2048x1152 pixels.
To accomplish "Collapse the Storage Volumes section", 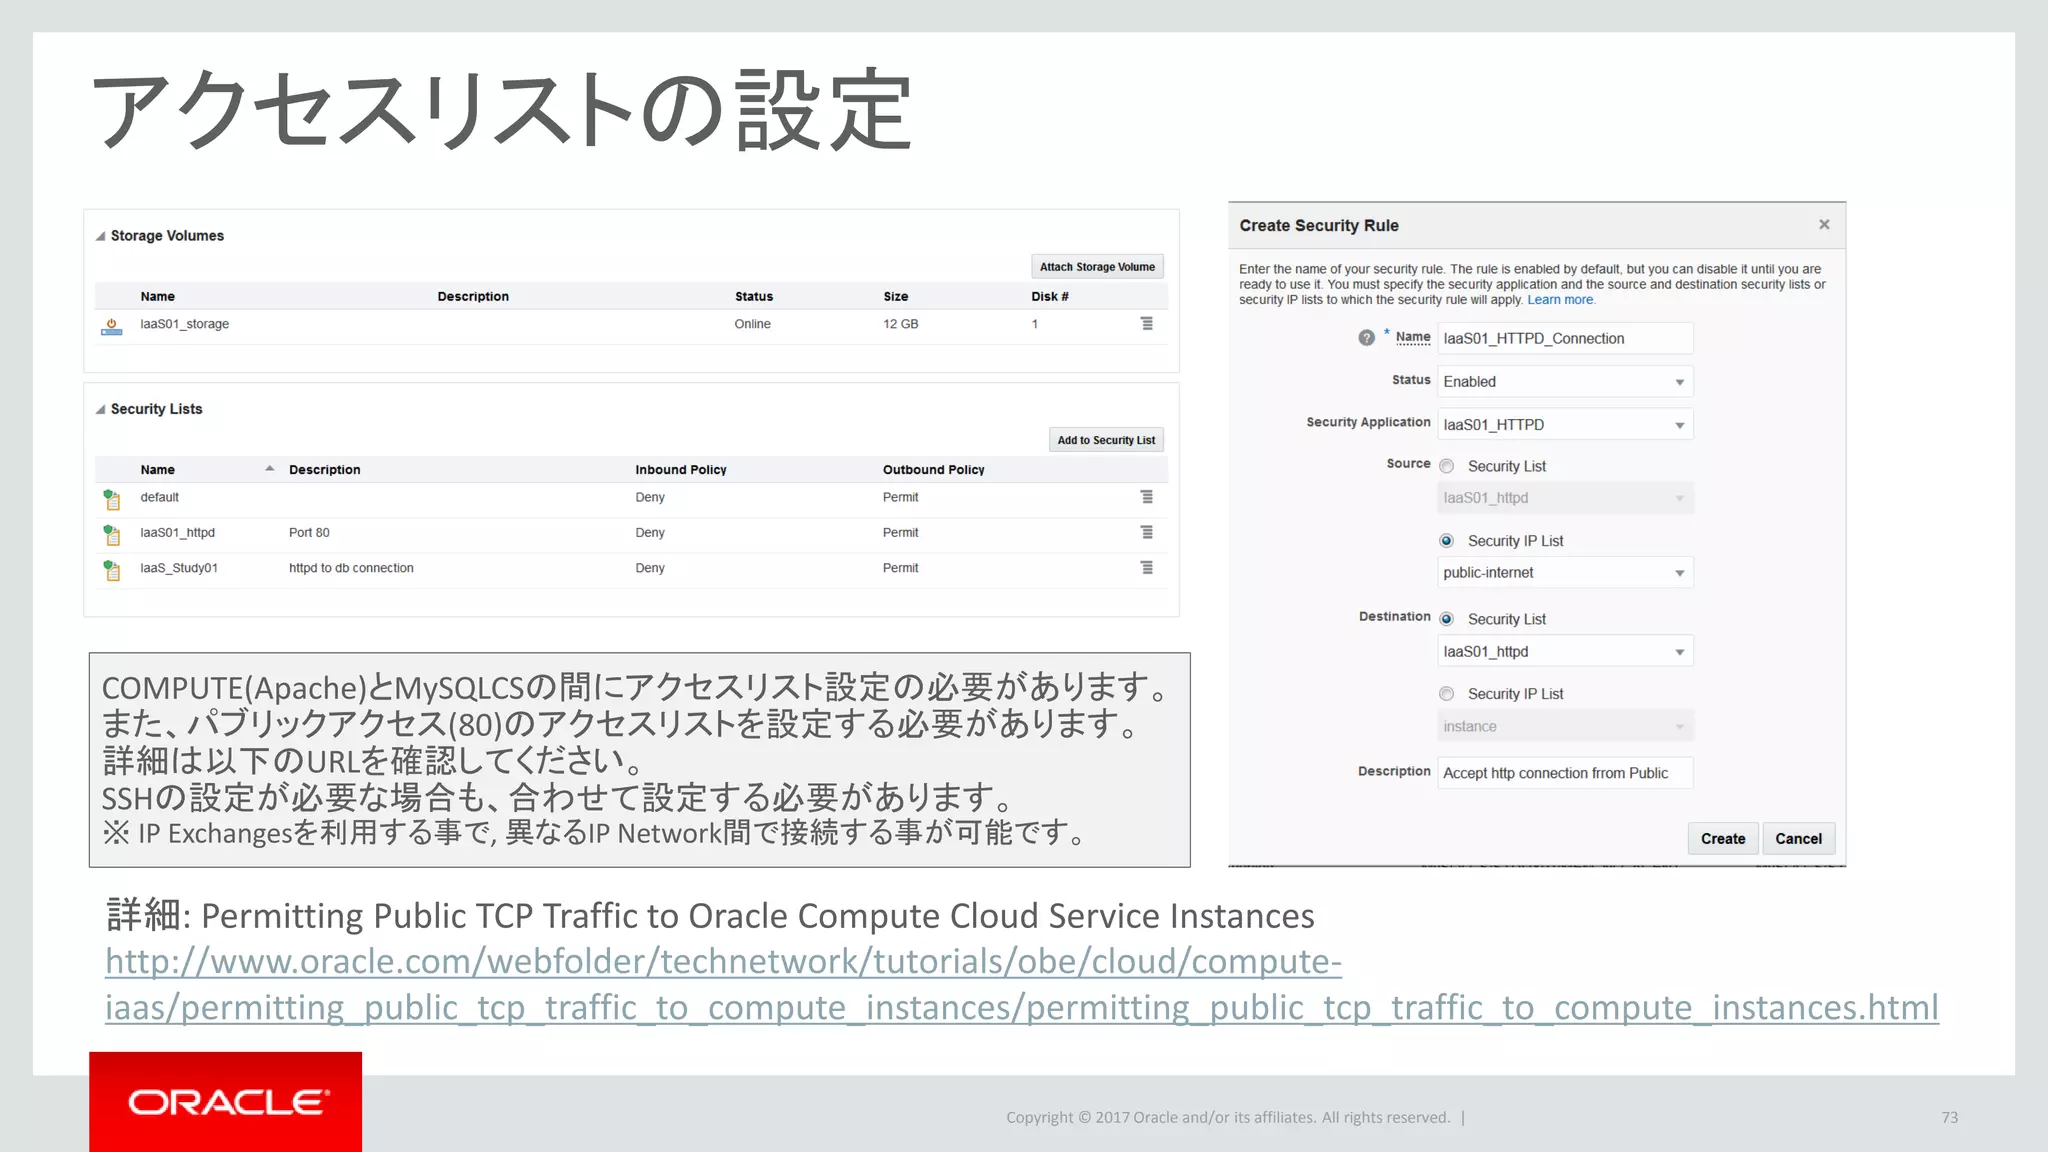I will (100, 236).
